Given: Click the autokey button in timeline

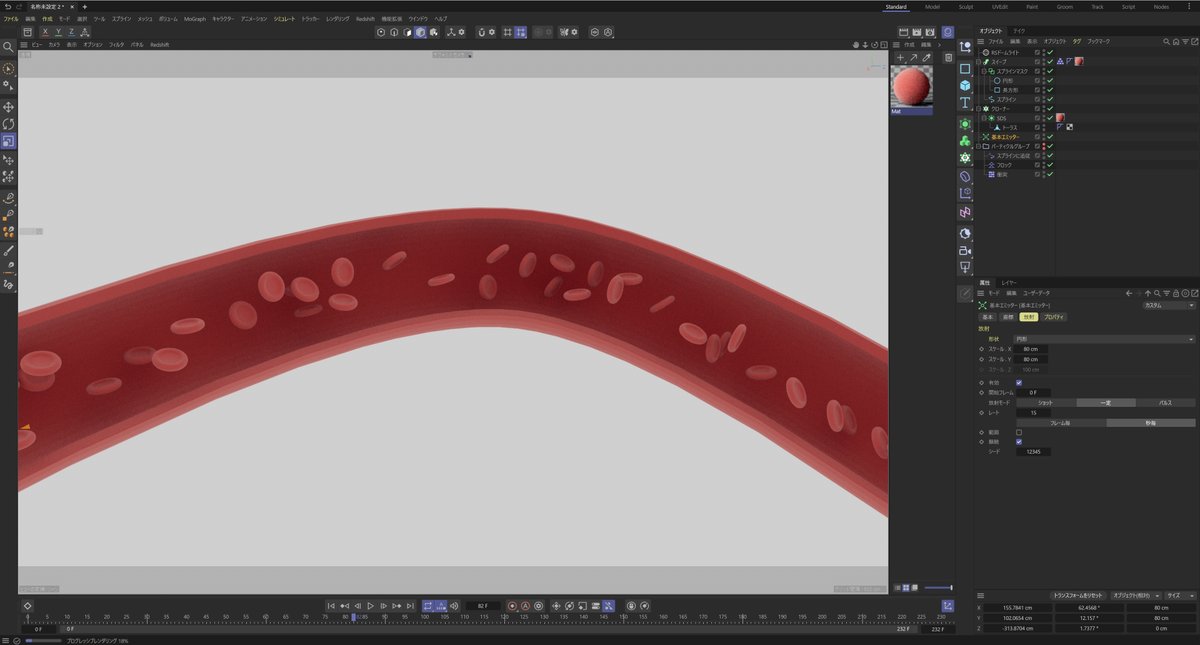Looking at the screenshot, I should 525,606.
